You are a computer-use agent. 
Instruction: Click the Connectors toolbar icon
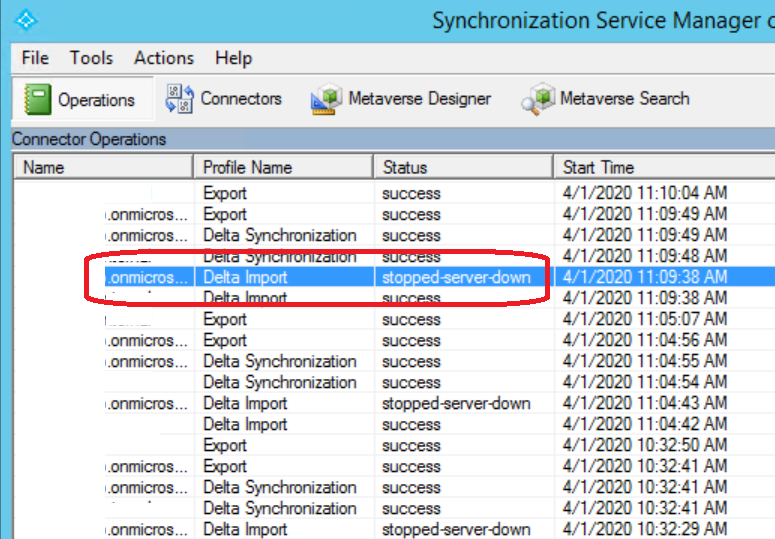tap(179, 99)
